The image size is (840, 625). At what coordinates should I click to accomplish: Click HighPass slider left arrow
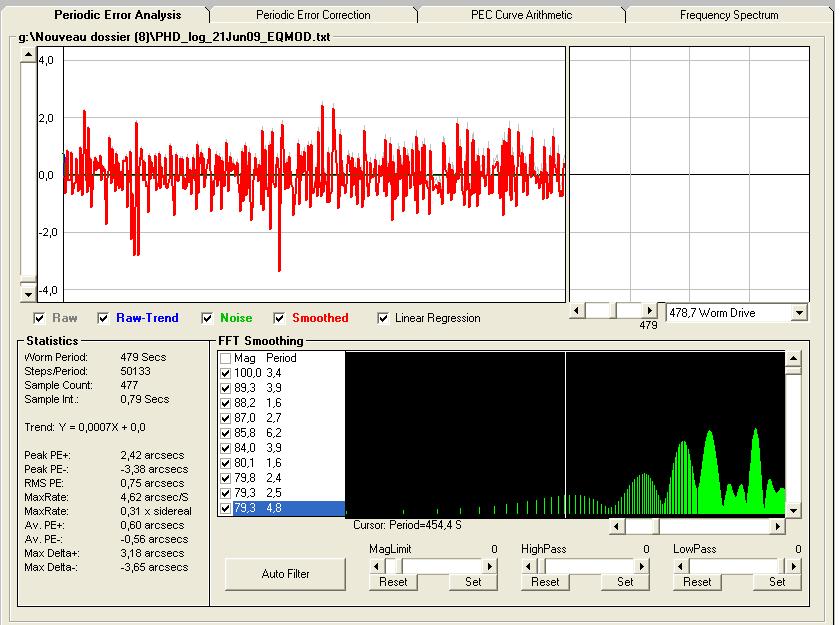[528, 566]
